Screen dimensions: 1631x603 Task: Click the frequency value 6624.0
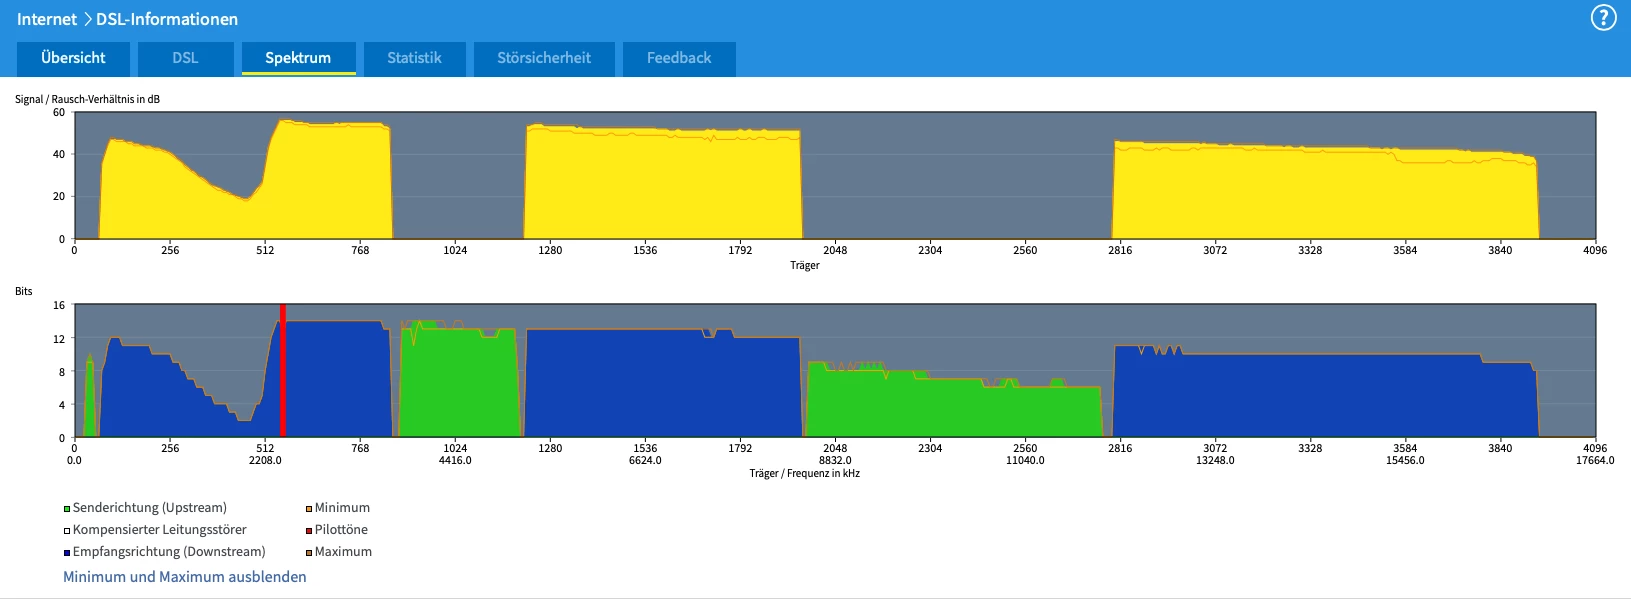[645, 460]
